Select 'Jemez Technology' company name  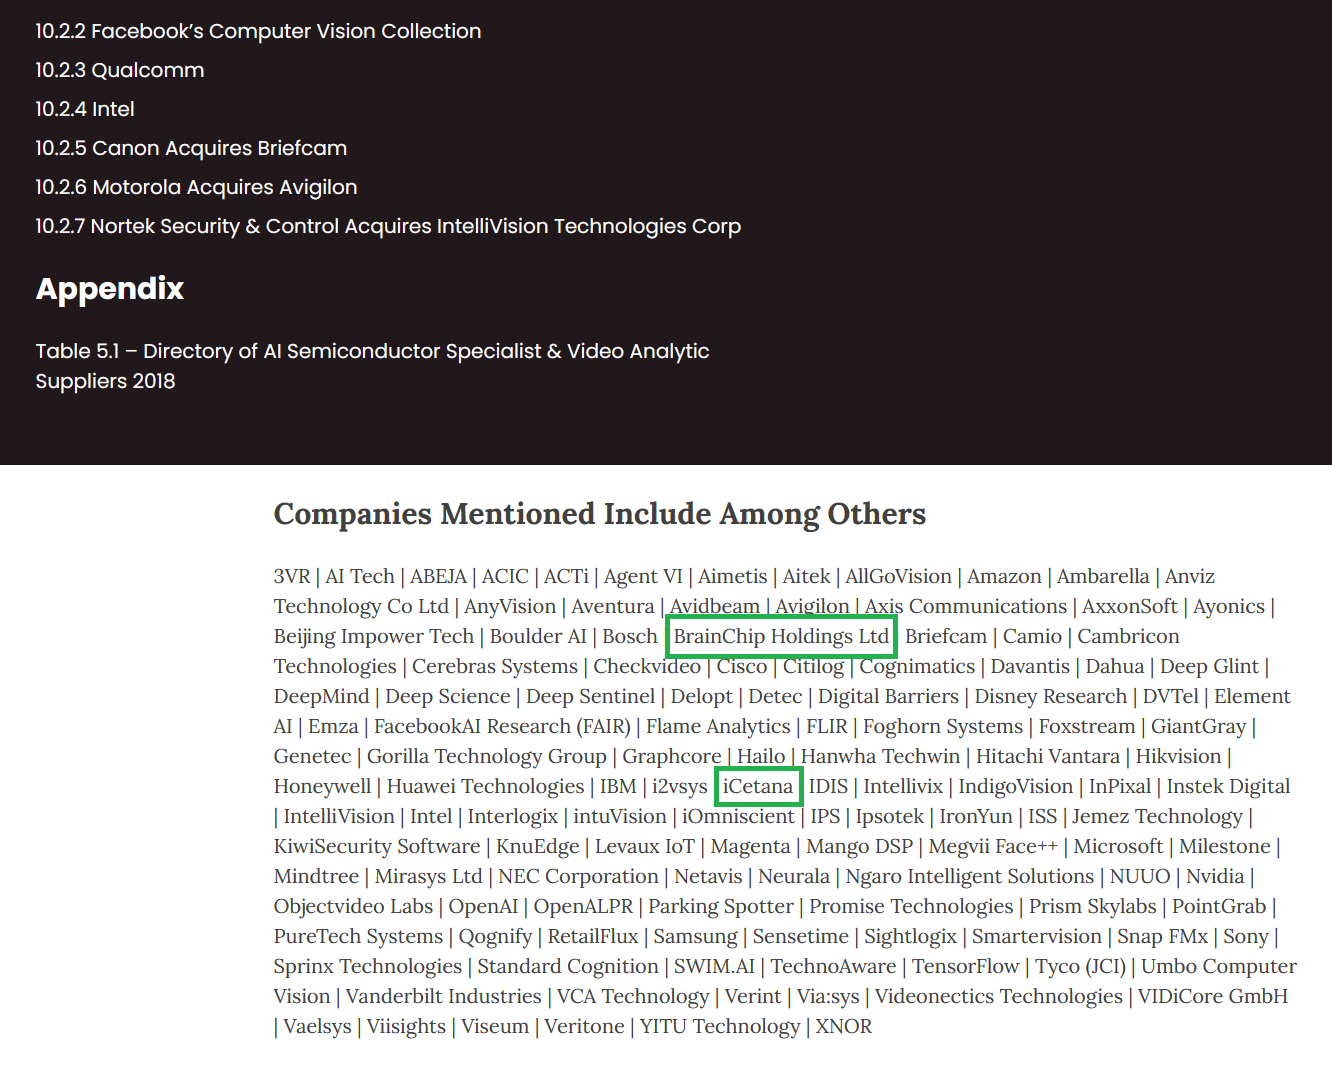point(1157,817)
